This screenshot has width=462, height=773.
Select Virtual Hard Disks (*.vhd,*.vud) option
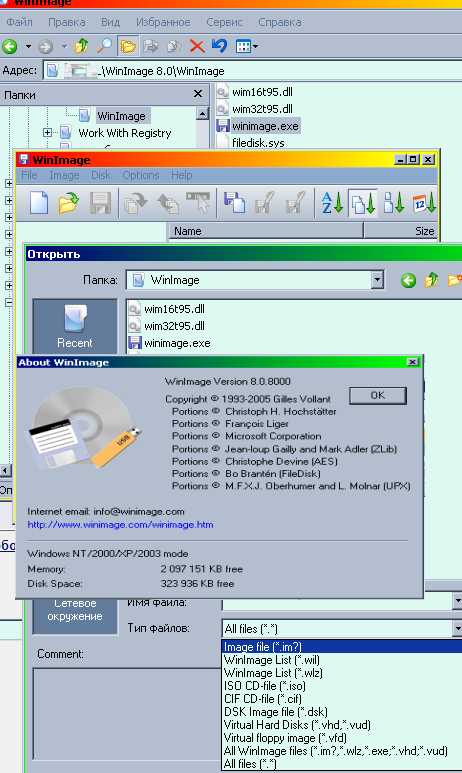(x=342, y=725)
